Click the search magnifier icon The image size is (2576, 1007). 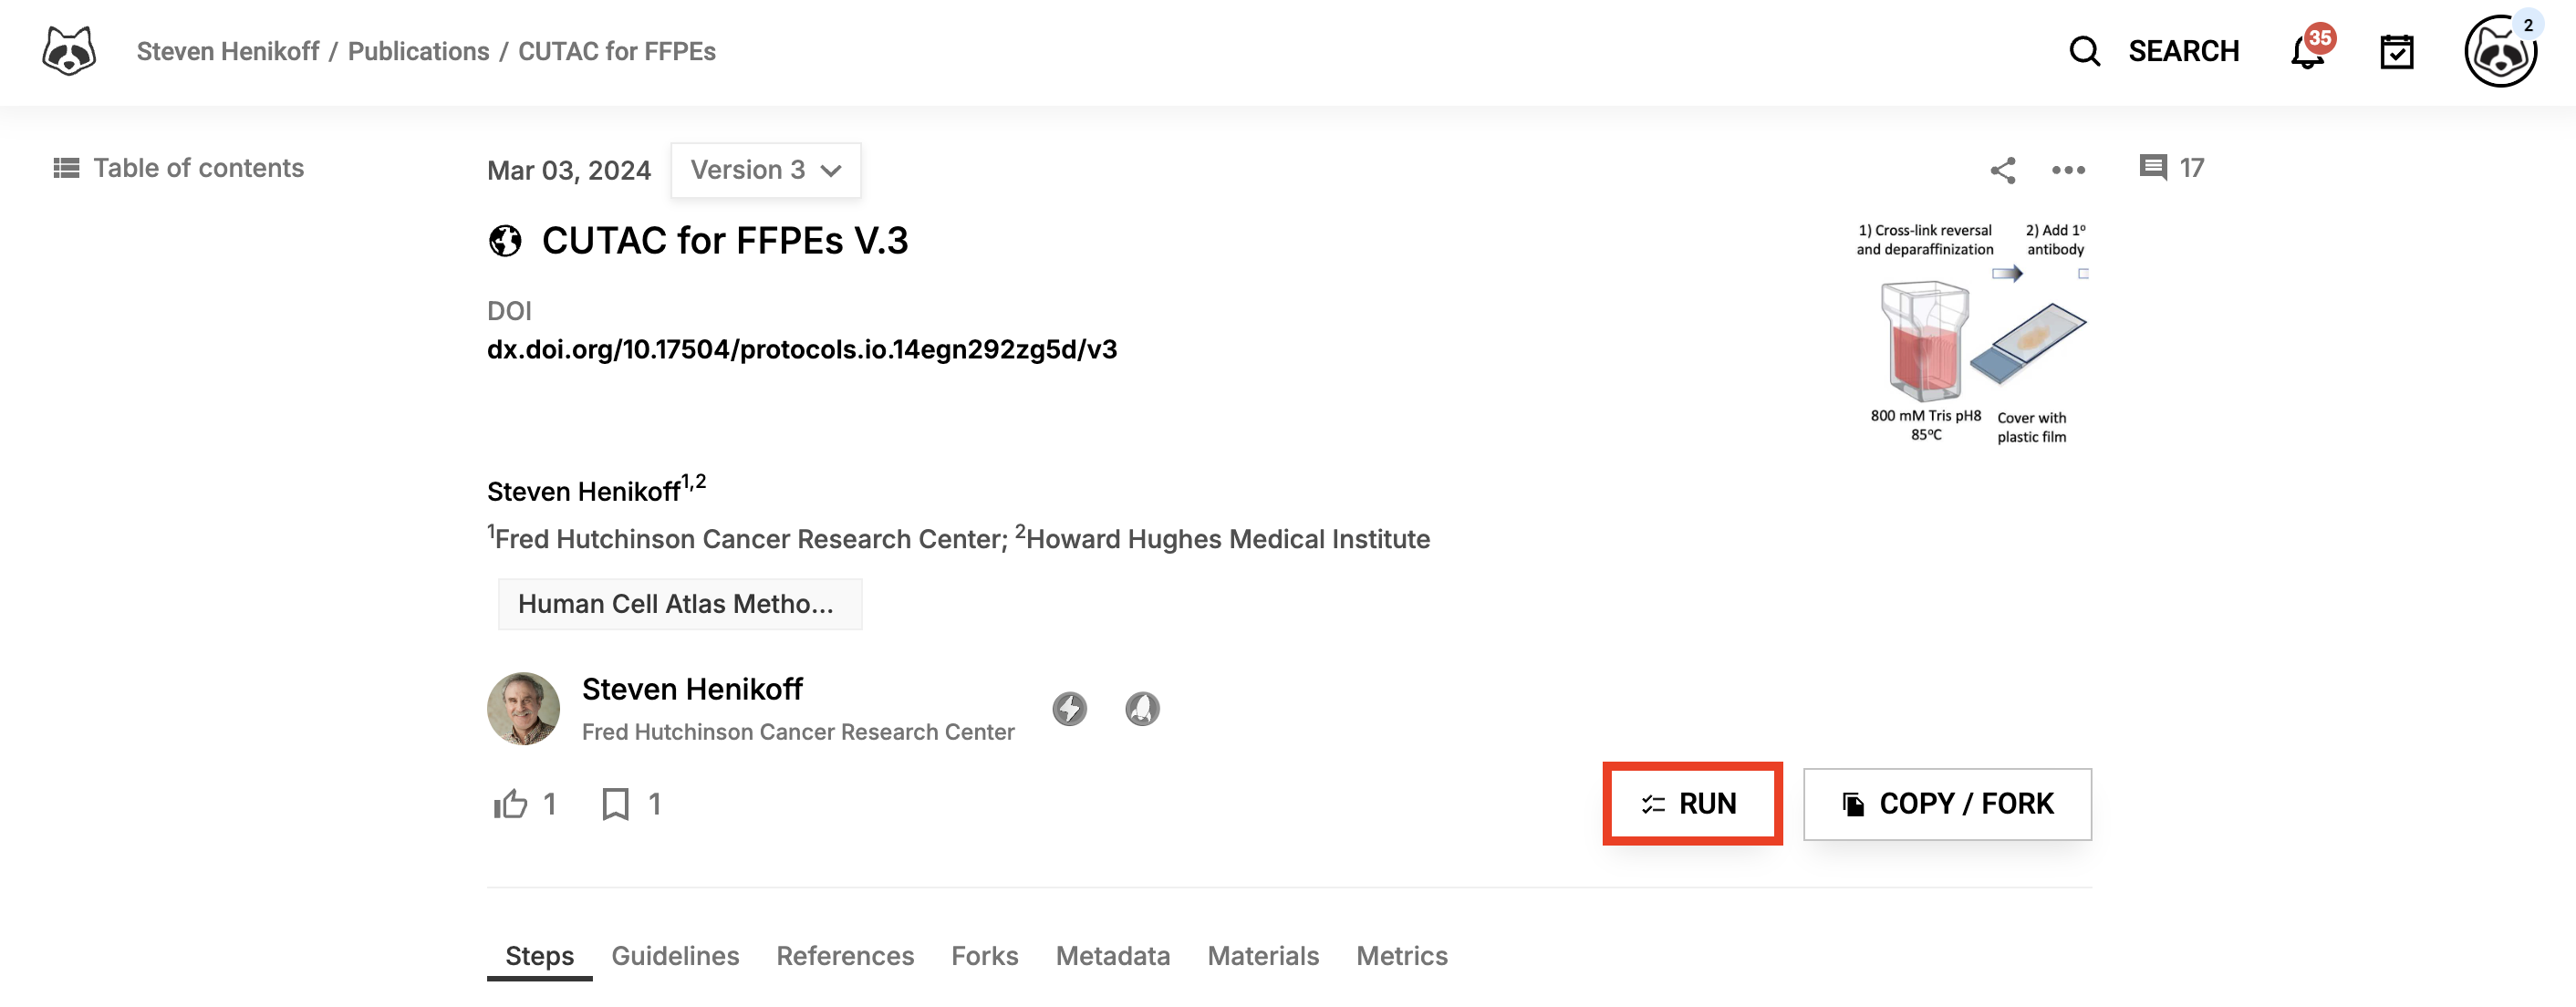click(2084, 51)
